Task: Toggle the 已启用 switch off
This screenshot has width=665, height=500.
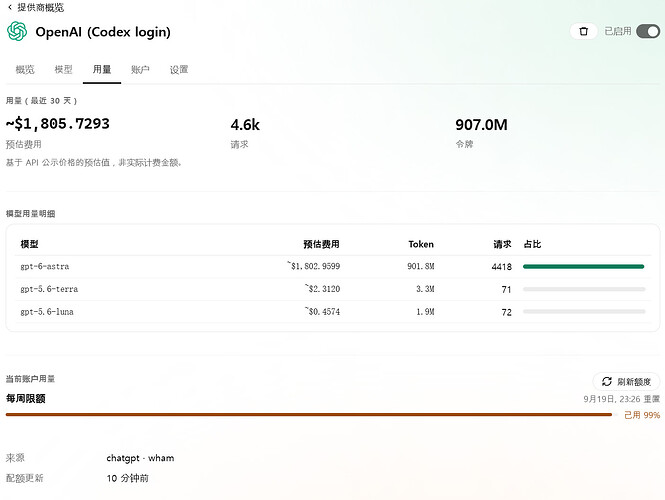Action: (x=648, y=31)
